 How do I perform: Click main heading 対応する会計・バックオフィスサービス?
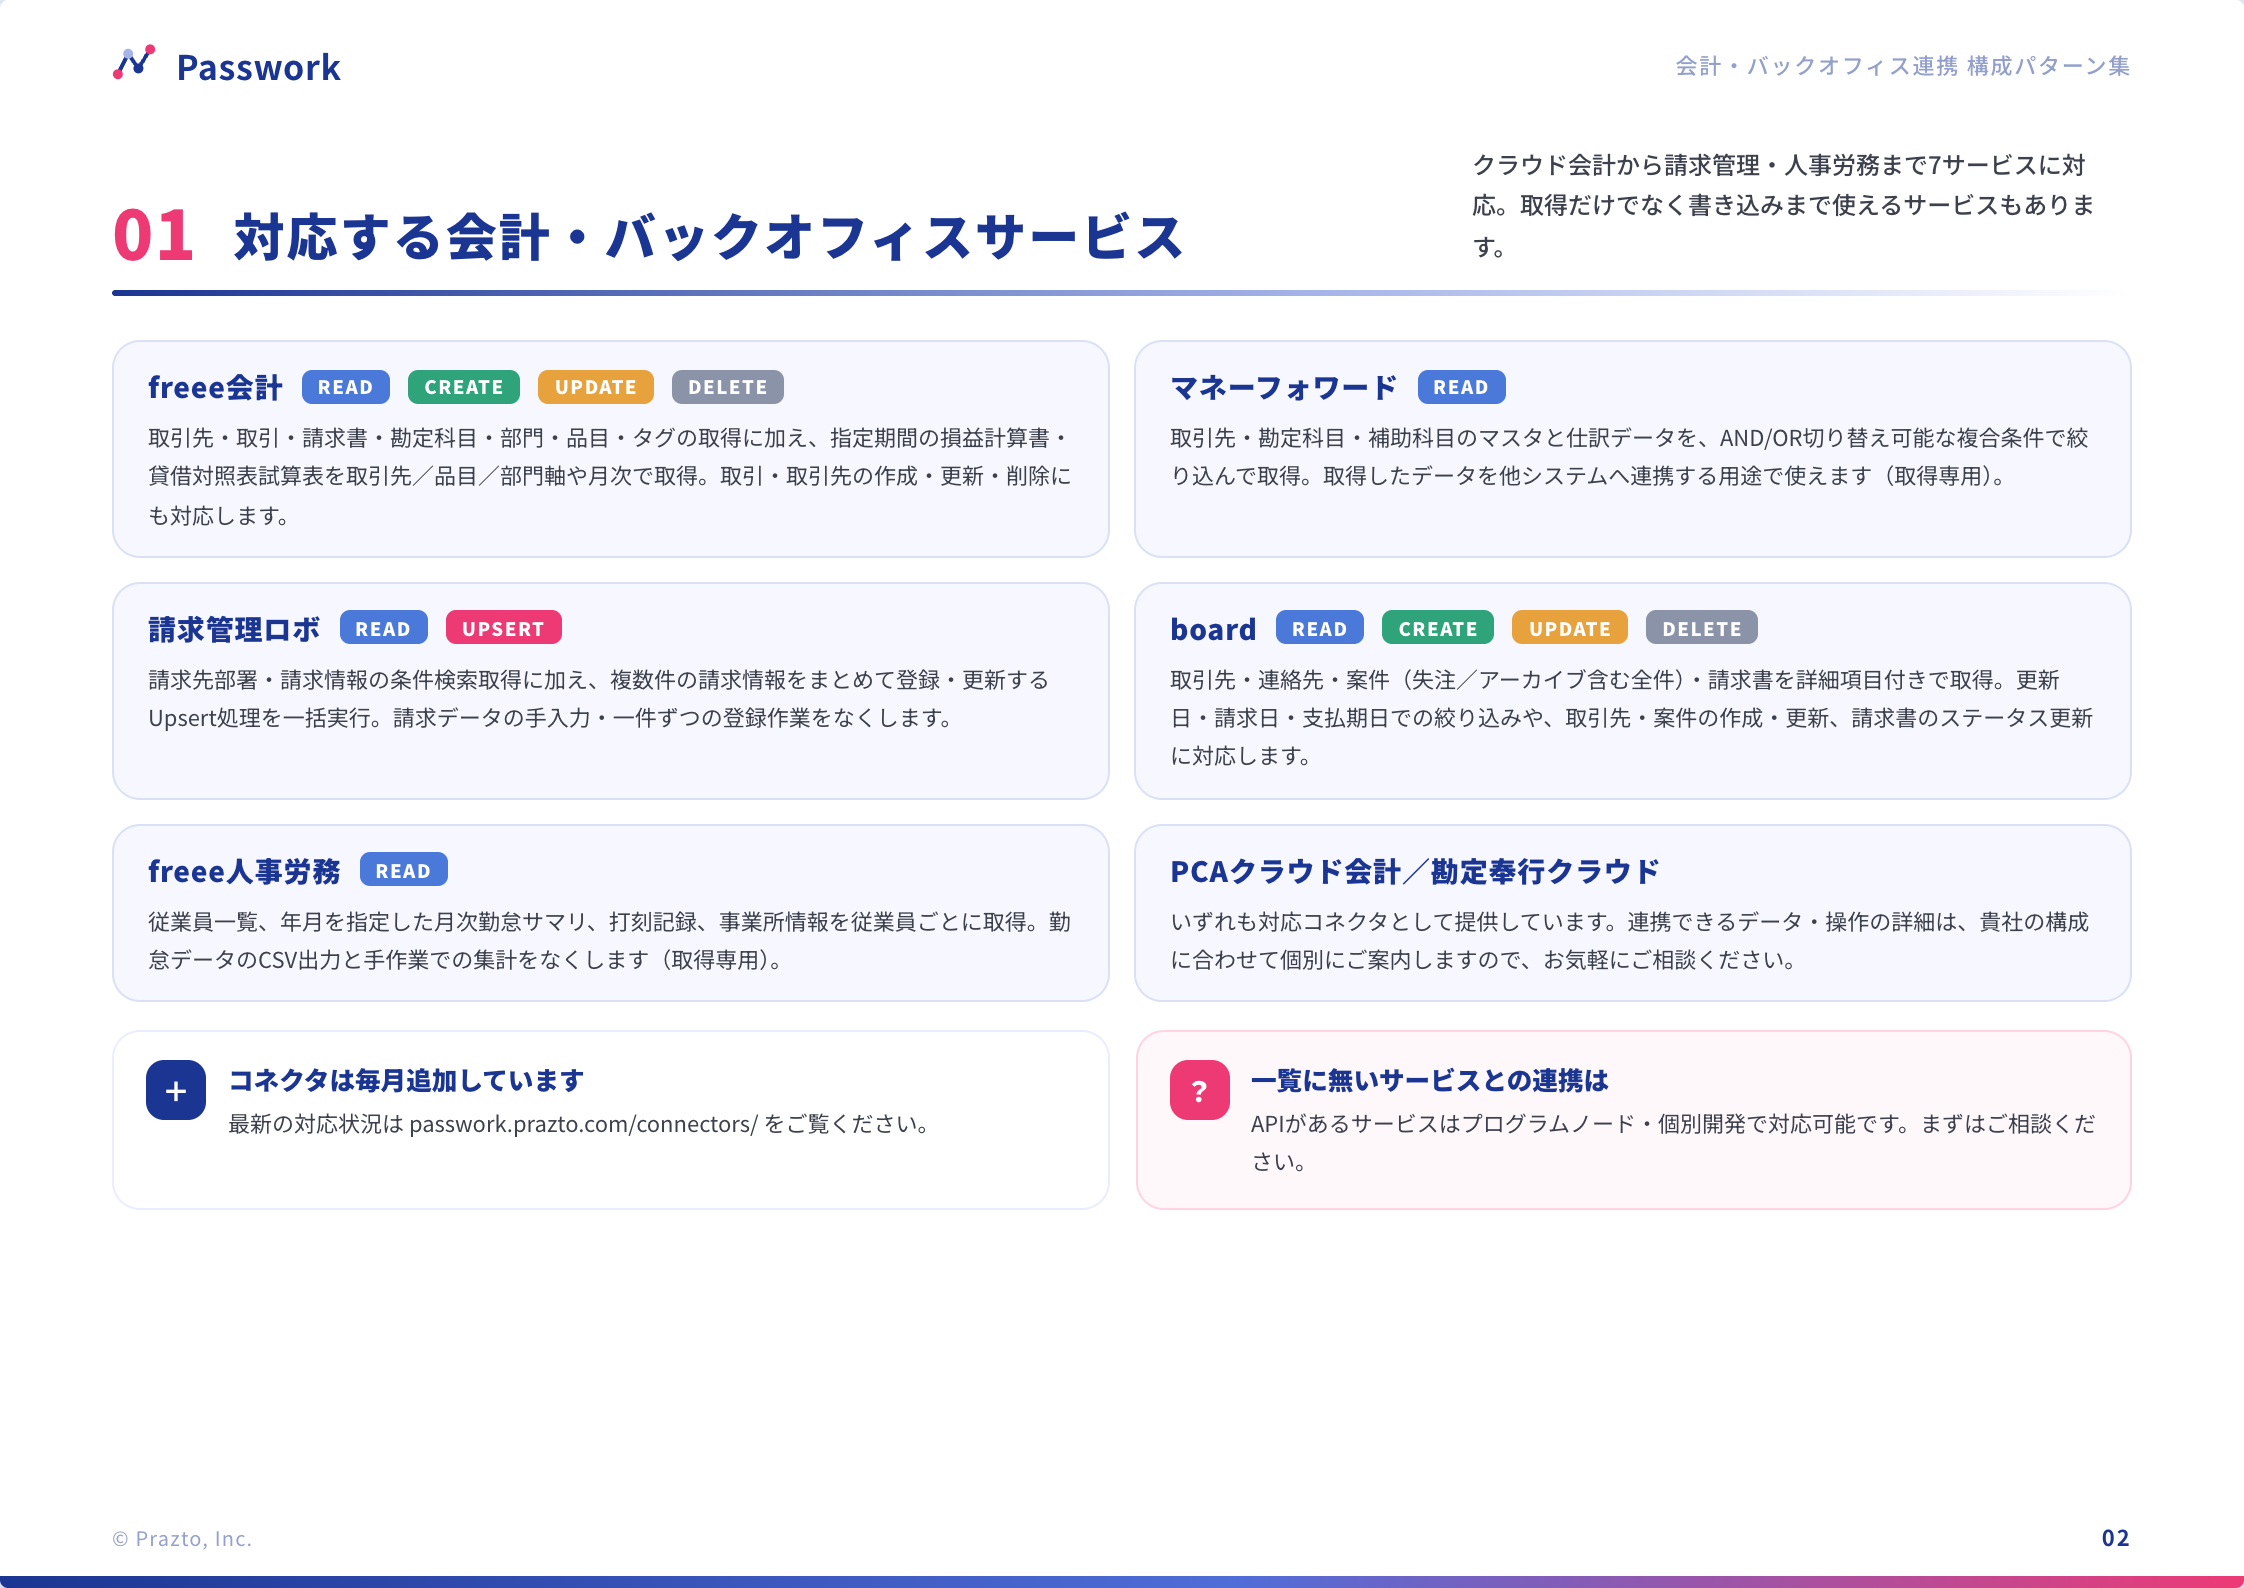709,238
